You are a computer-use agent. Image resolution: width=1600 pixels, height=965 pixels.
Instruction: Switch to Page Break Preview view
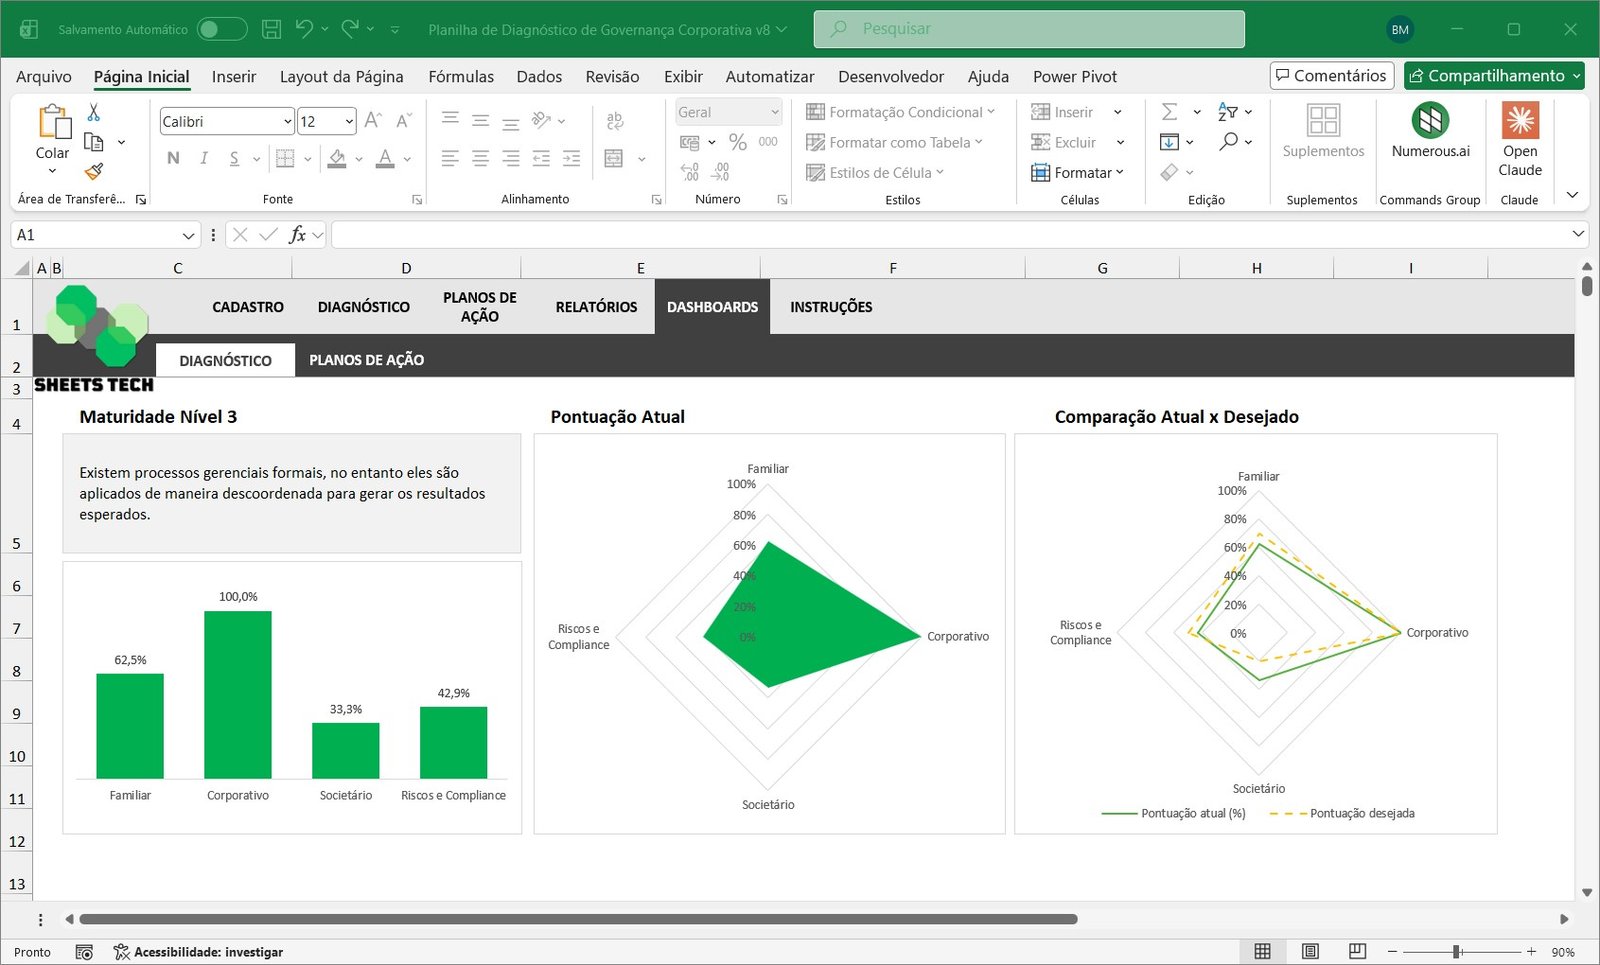(x=1357, y=951)
